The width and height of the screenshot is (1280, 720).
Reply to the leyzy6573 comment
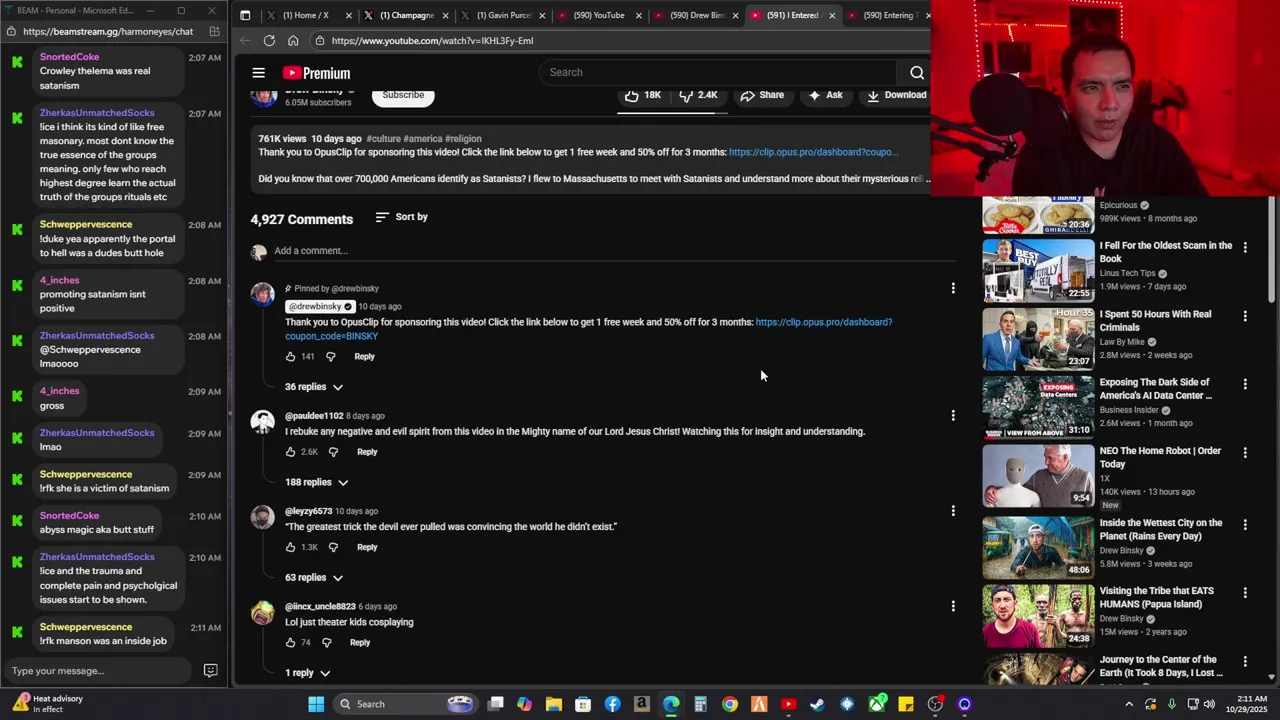coord(367,547)
